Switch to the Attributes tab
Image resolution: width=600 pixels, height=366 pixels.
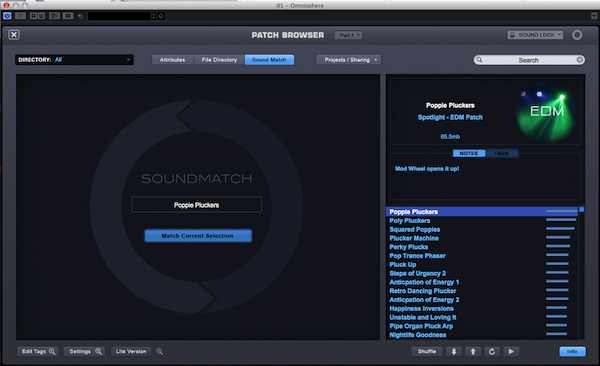click(173, 60)
